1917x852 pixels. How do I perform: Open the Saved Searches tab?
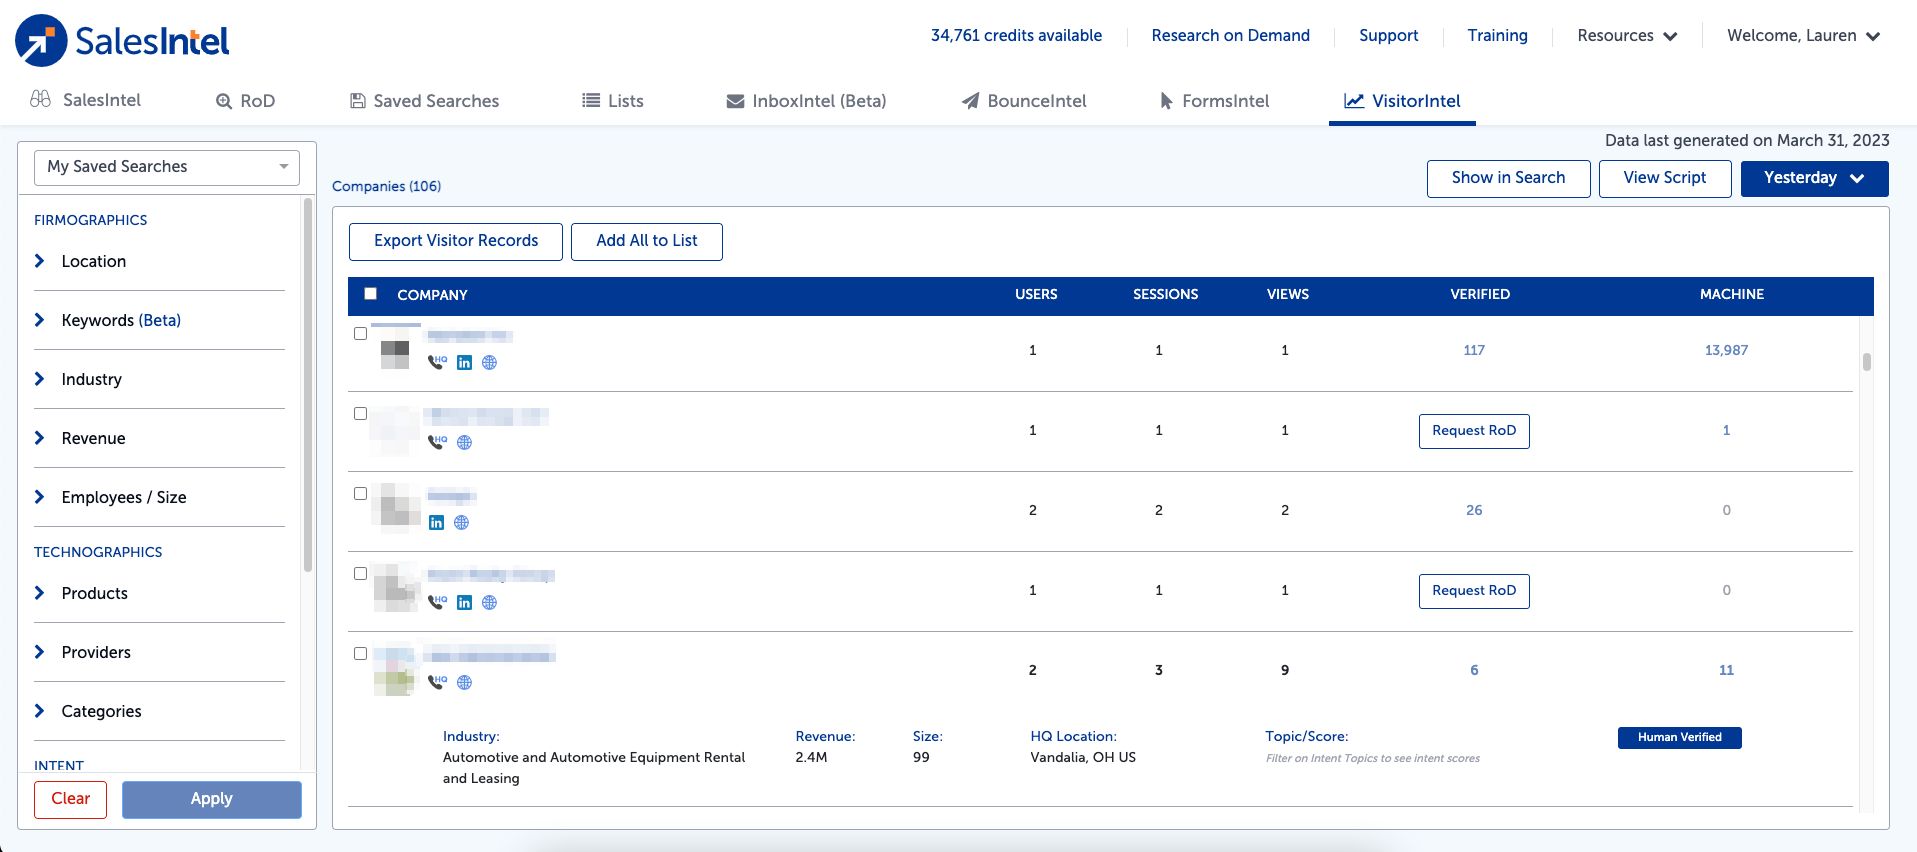pyautogui.click(x=424, y=101)
